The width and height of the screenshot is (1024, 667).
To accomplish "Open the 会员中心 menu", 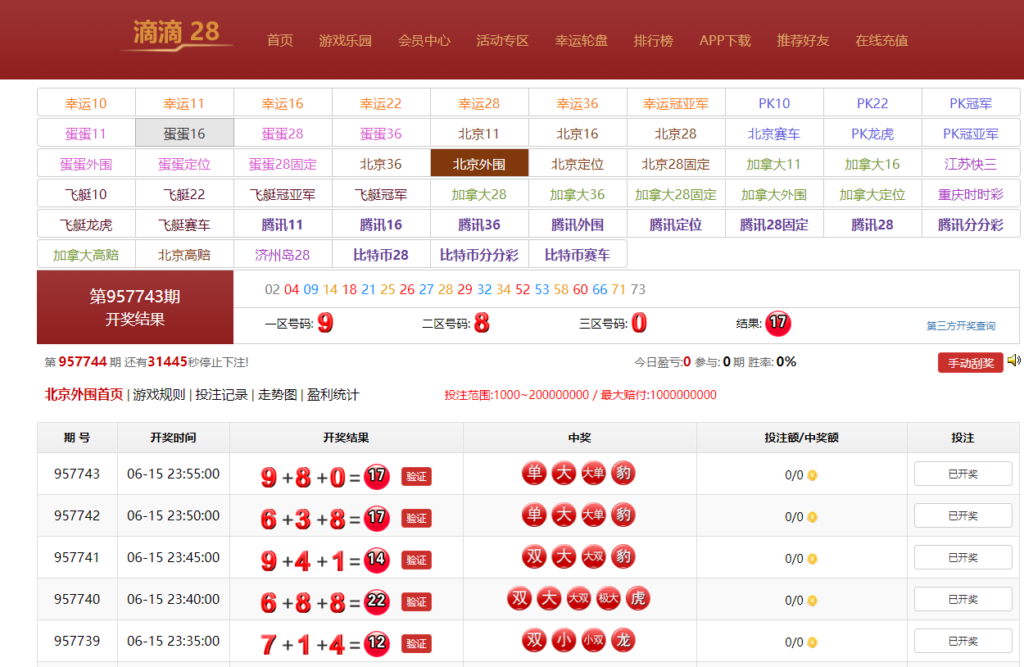I will pos(424,40).
